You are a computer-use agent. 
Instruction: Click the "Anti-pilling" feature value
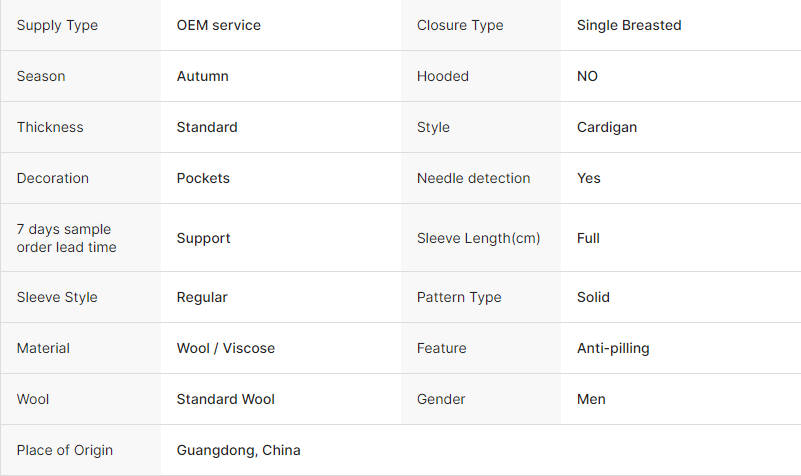coord(612,348)
